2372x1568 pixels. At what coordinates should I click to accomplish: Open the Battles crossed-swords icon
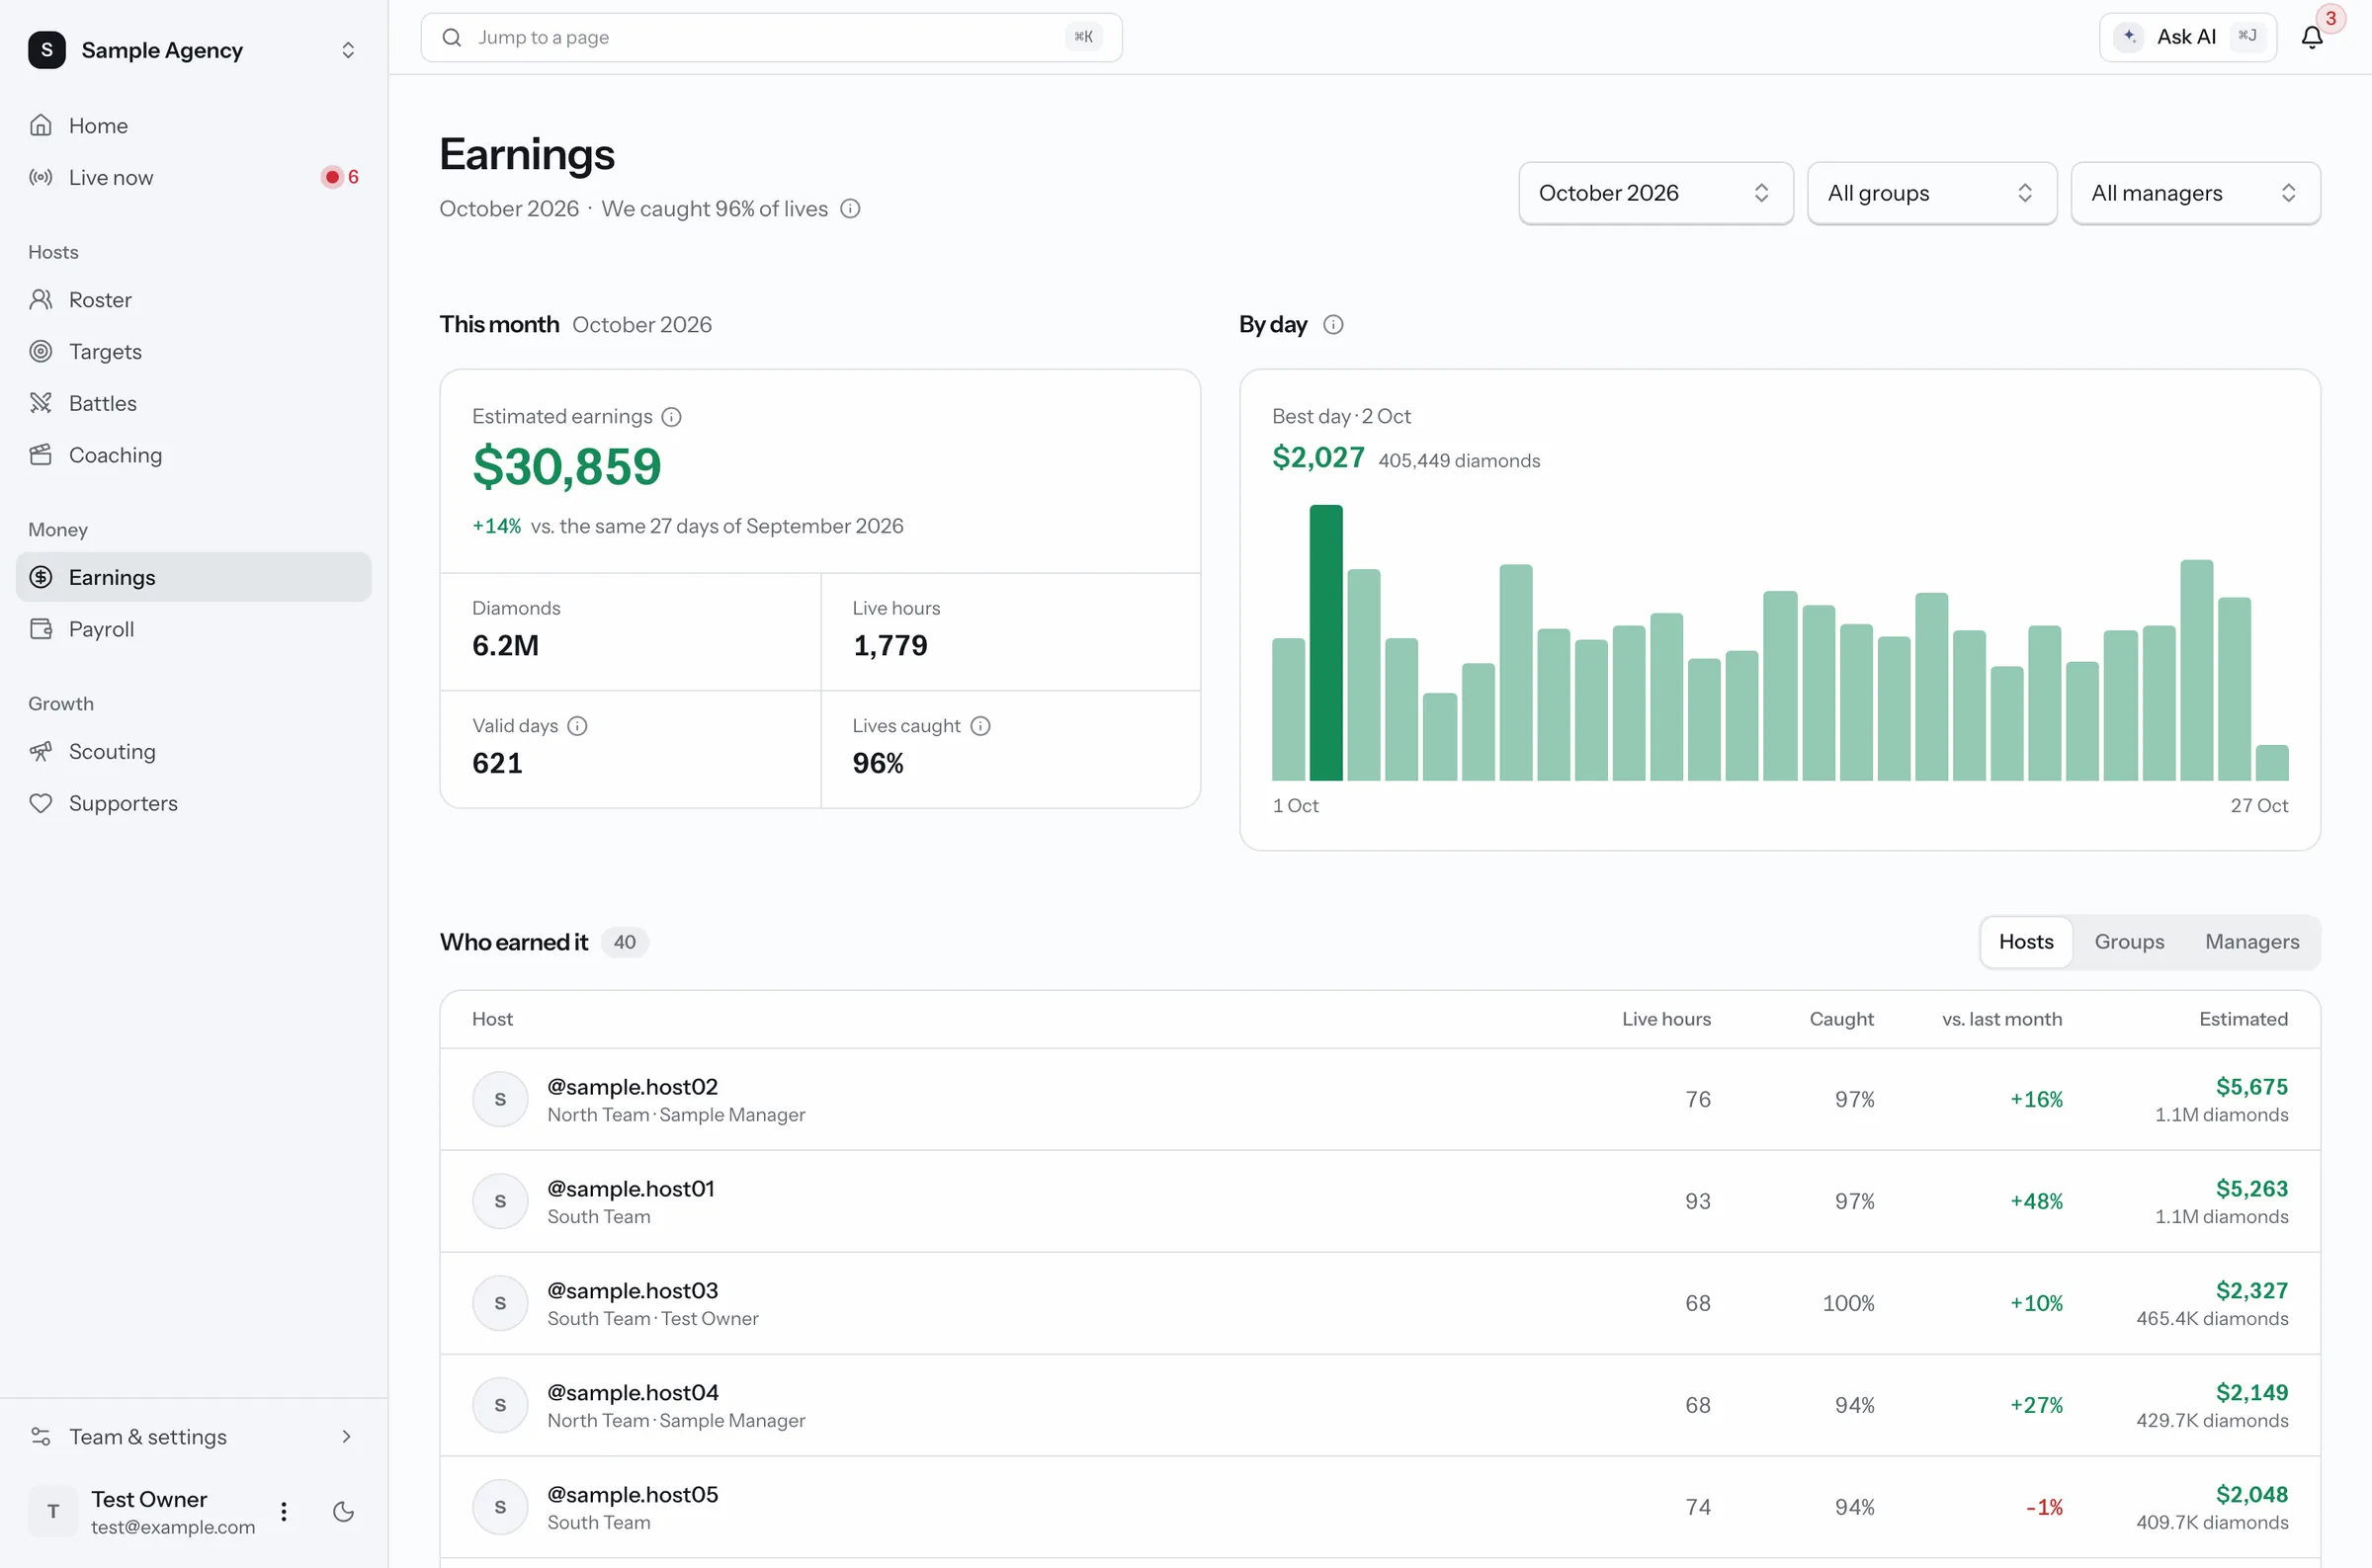41,403
